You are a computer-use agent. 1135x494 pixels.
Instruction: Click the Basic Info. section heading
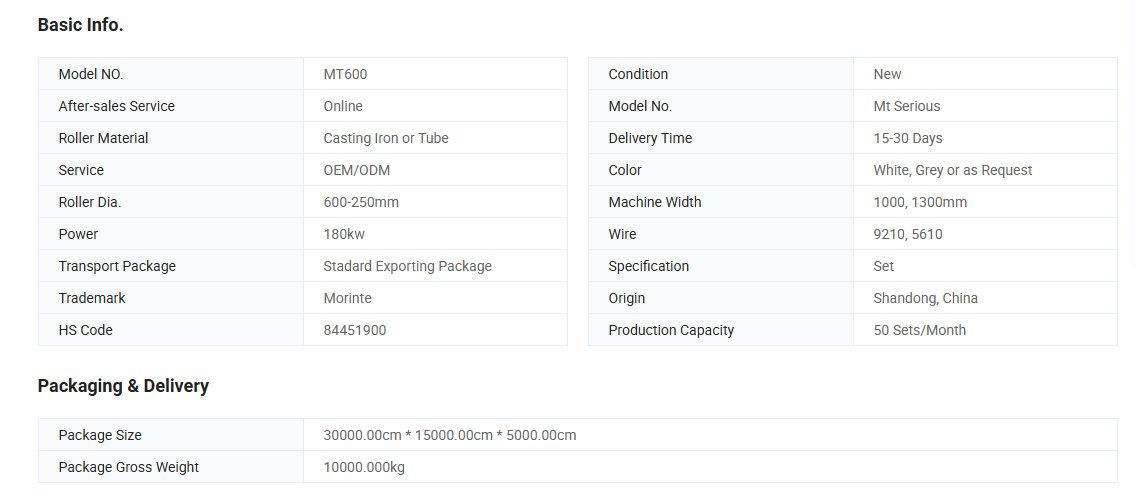(x=80, y=25)
